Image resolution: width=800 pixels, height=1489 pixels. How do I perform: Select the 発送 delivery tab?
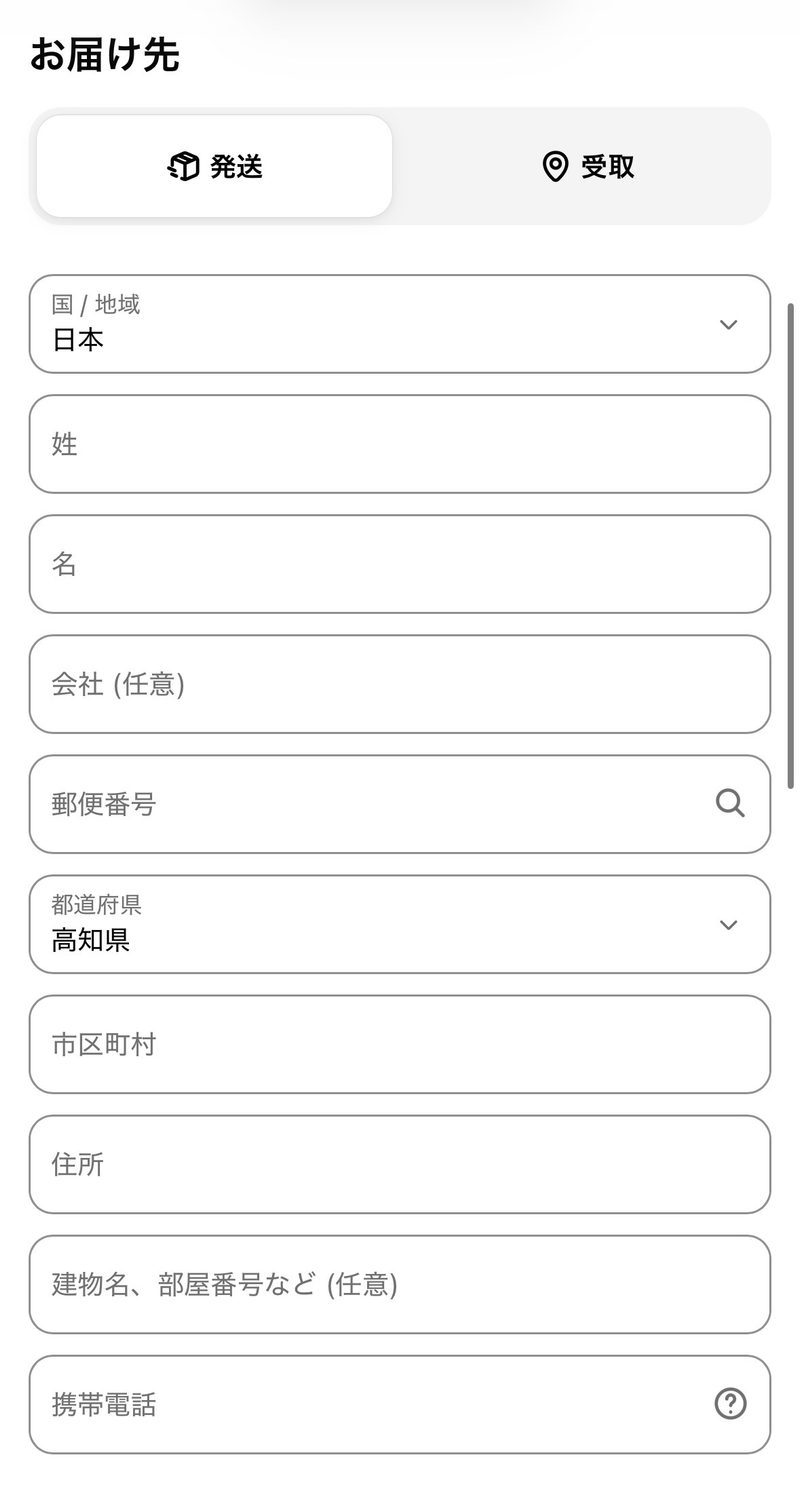coord(214,166)
